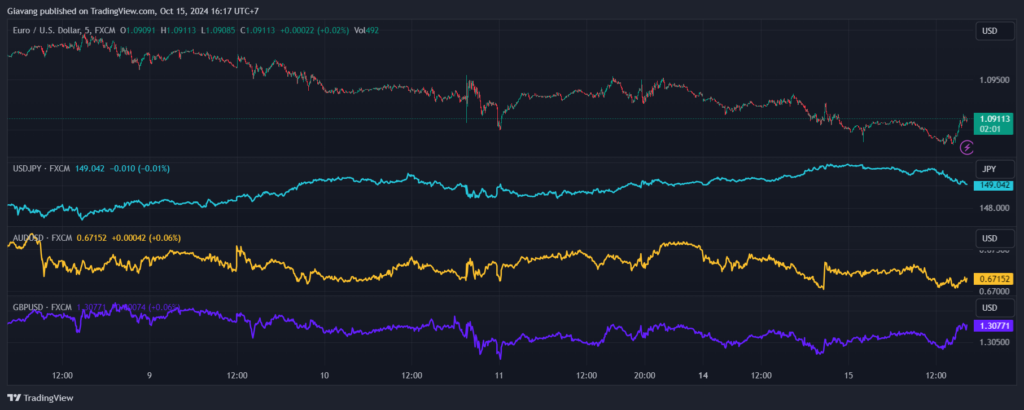The width and height of the screenshot is (1024, 410).
Task: Click the date 11 on the time axis
Action: tap(498, 376)
